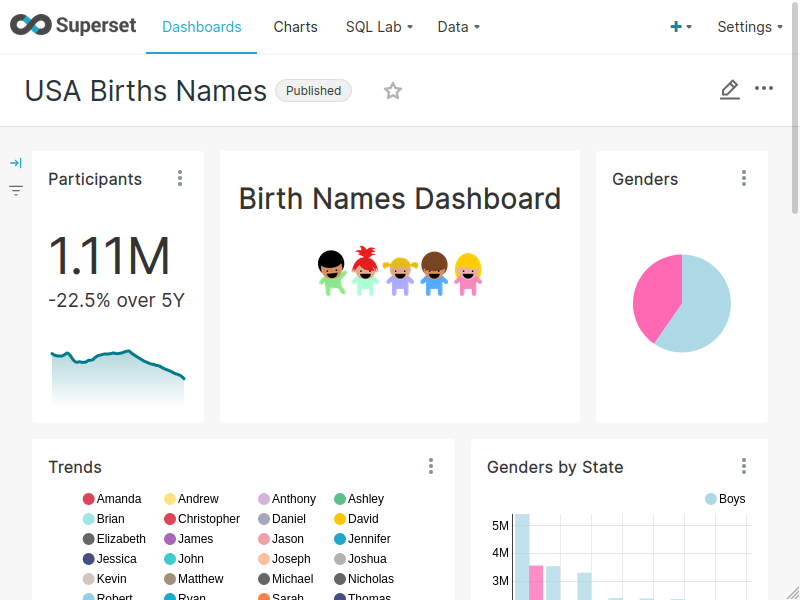This screenshot has width=800, height=600.
Task: Open the Trends chart options menu
Action: [x=431, y=465]
